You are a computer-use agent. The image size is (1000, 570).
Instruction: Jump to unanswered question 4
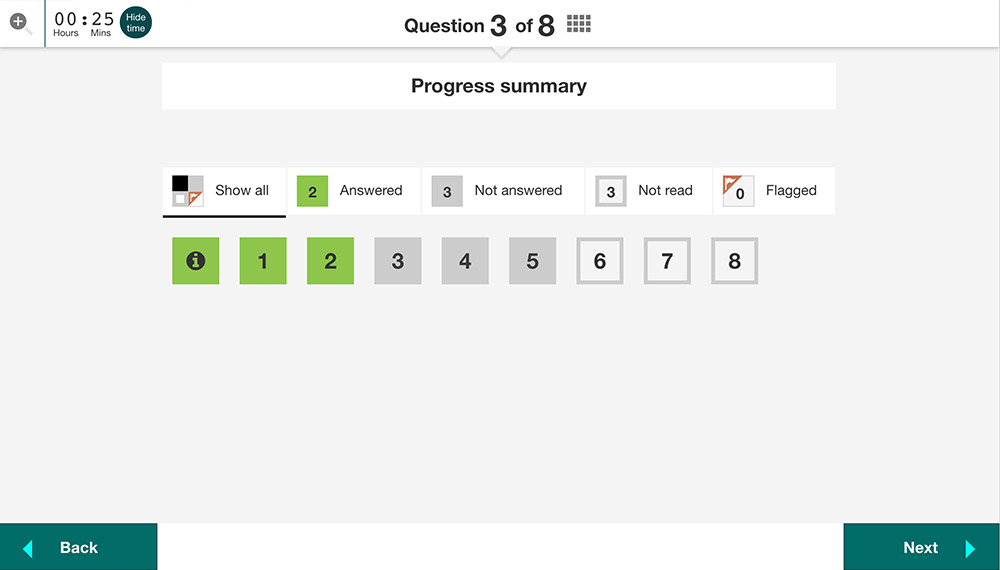pos(465,261)
